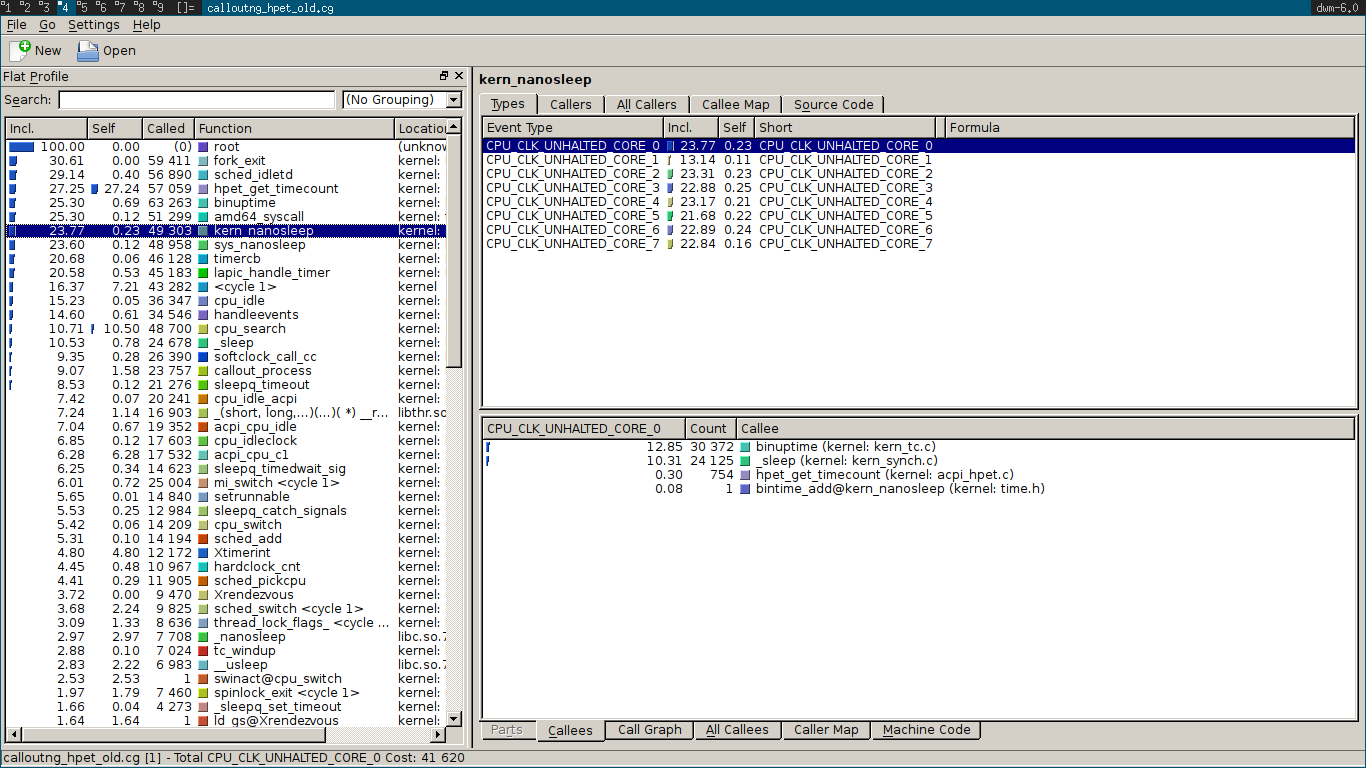
Task: Show the Machine Code tab
Action: pos(926,730)
